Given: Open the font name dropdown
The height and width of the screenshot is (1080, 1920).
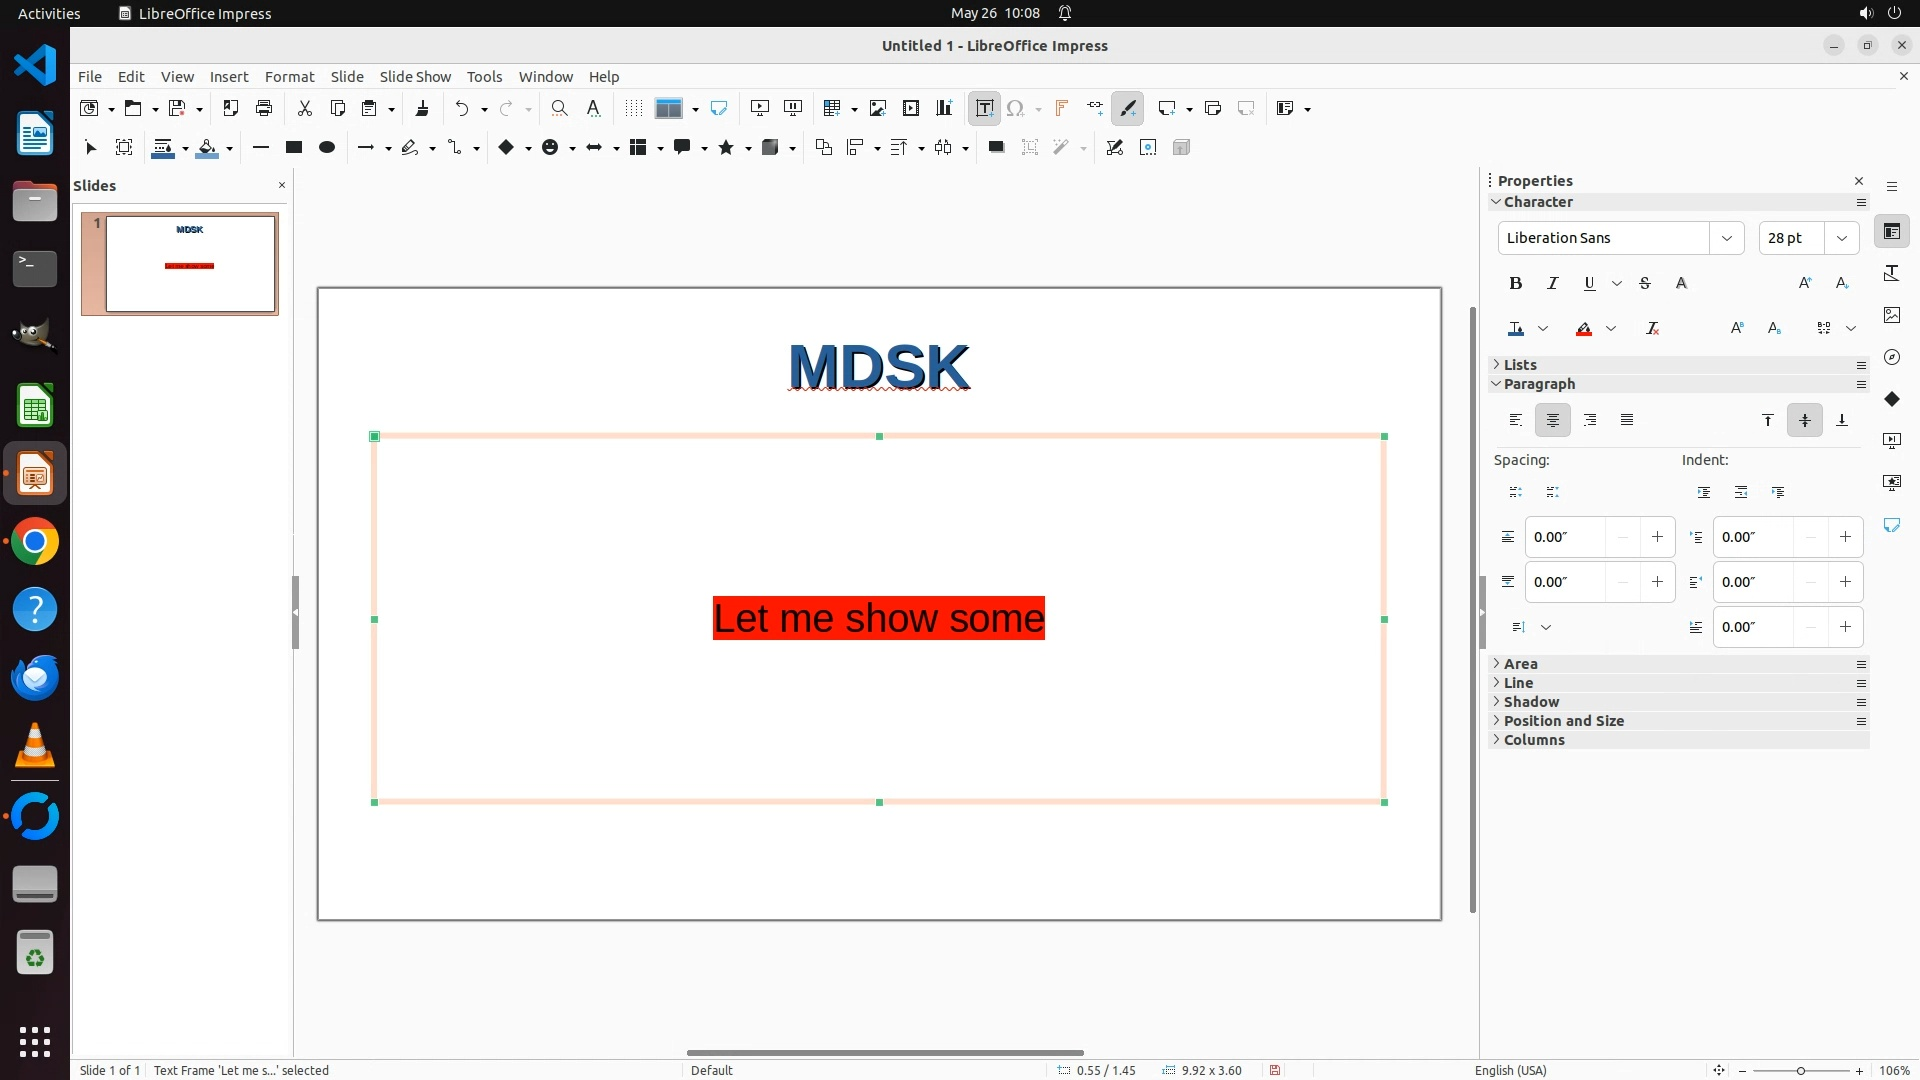Looking at the screenshot, I should pos(1726,238).
